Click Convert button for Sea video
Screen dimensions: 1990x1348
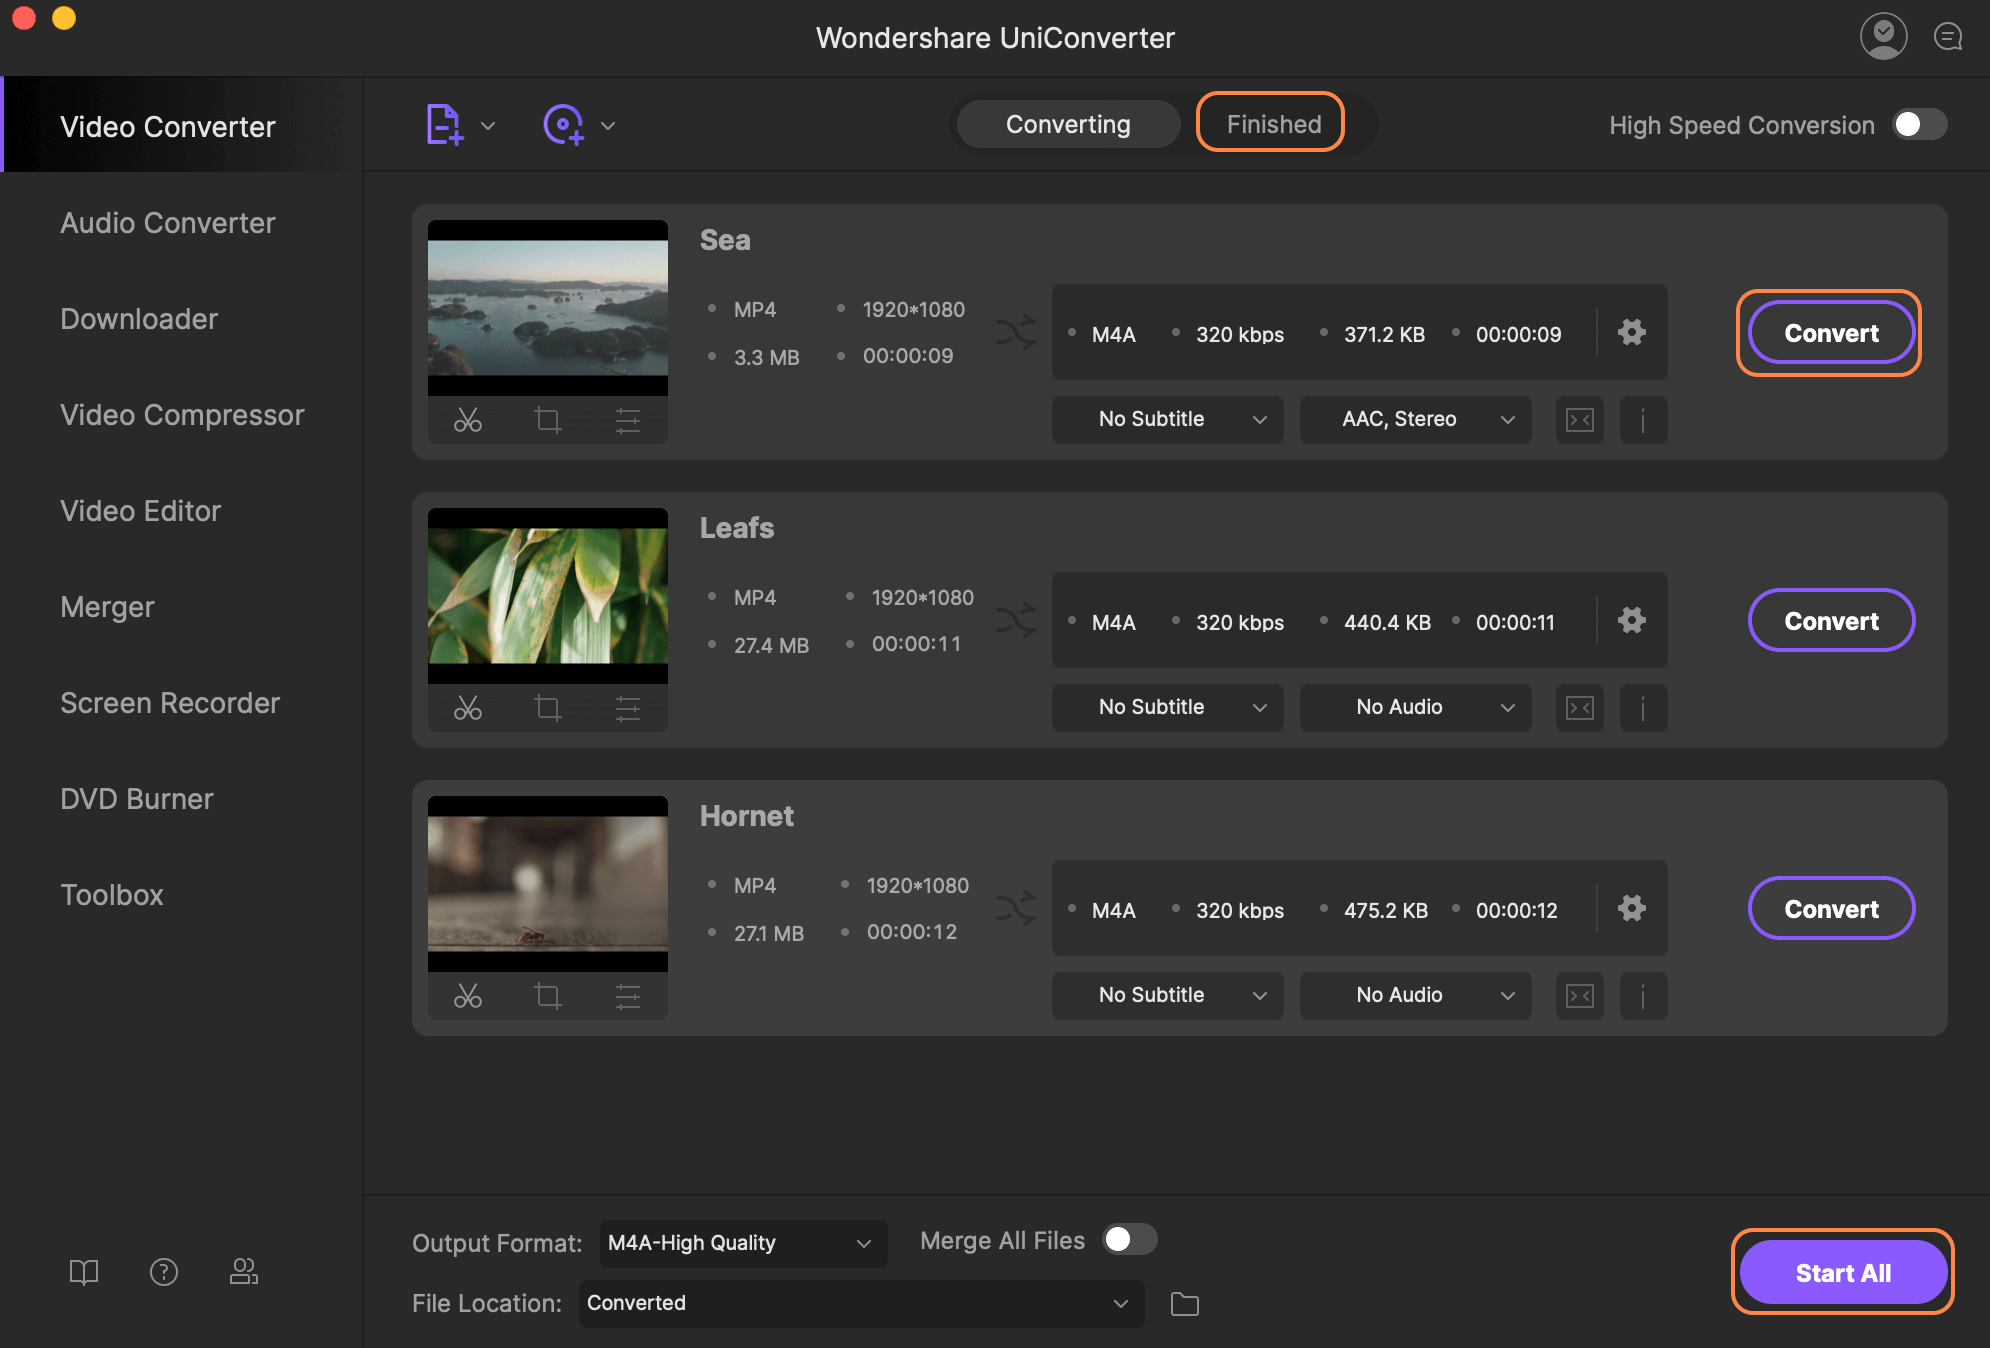tap(1831, 331)
